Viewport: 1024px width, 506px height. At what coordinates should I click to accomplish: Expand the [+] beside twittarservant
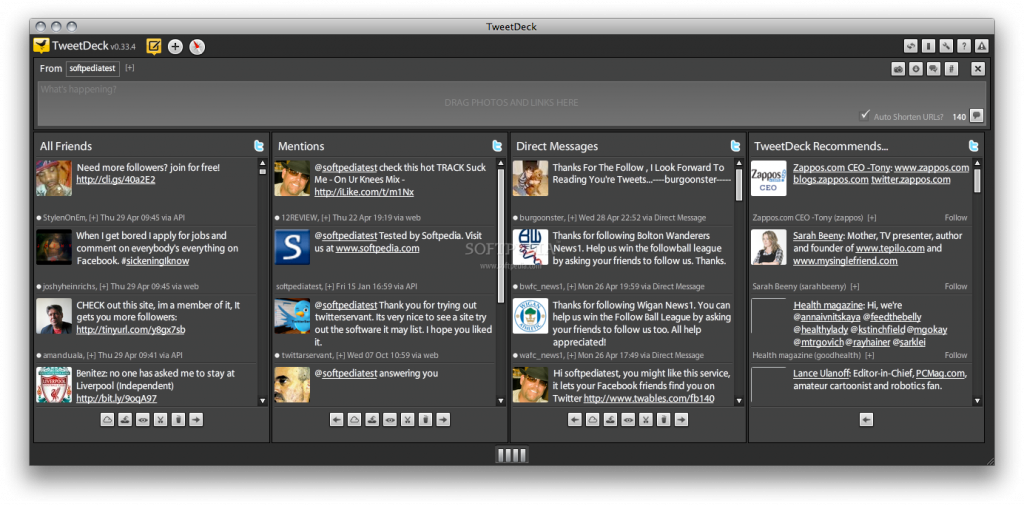341,355
